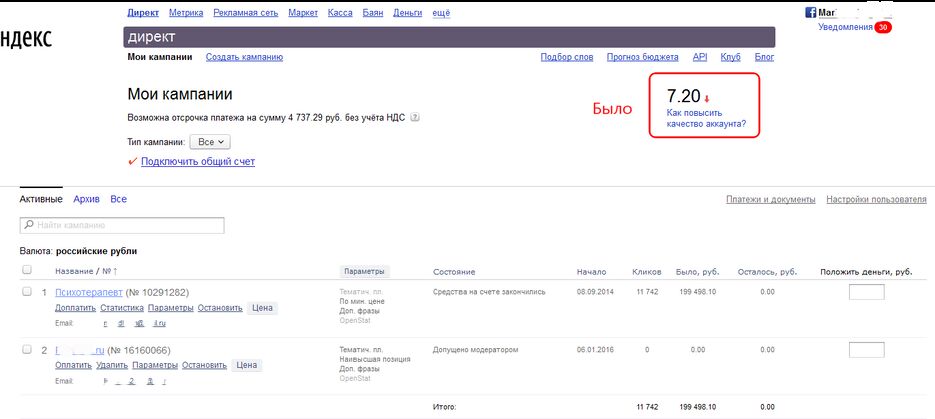Click the Итого label in totals row
The image size is (935, 419).
(x=444, y=407)
